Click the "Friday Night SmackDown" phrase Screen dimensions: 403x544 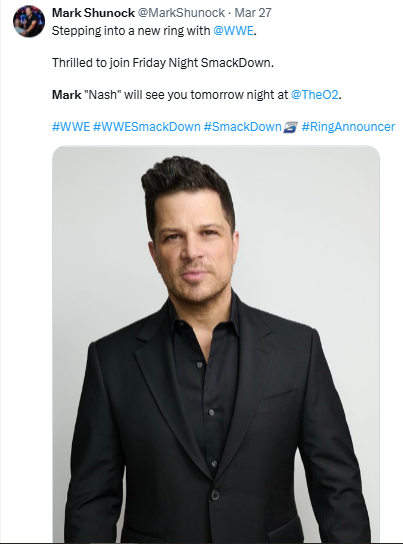point(202,63)
